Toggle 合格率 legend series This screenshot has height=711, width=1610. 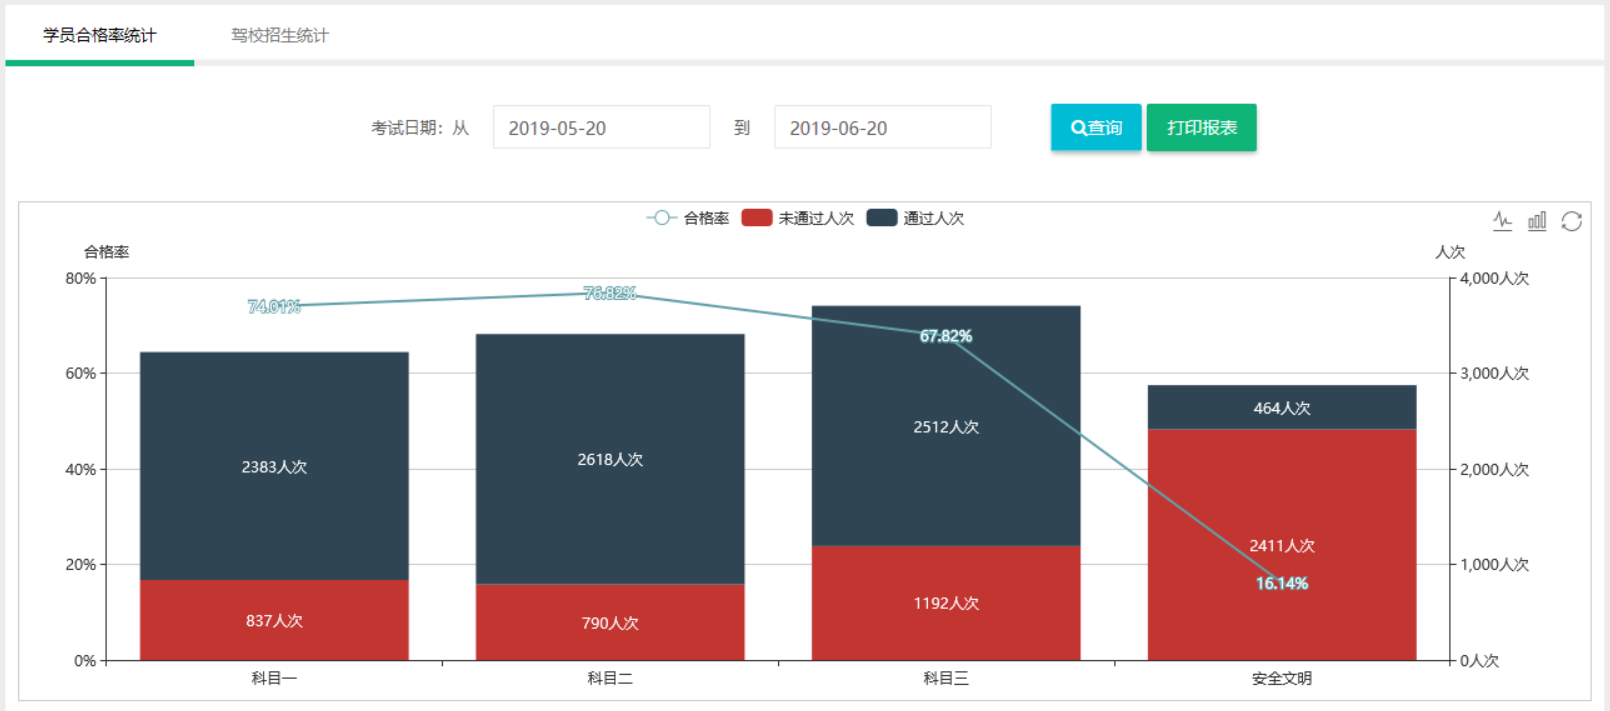tap(688, 218)
